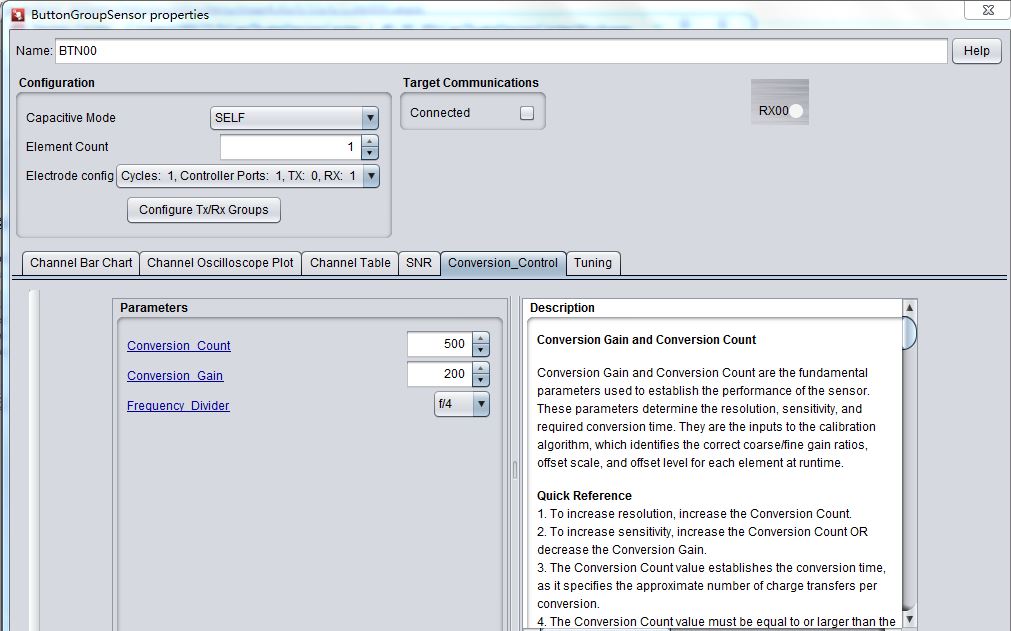Click Configure Tx/Rx Groups button
The height and width of the screenshot is (631, 1011).
click(x=204, y=210)
